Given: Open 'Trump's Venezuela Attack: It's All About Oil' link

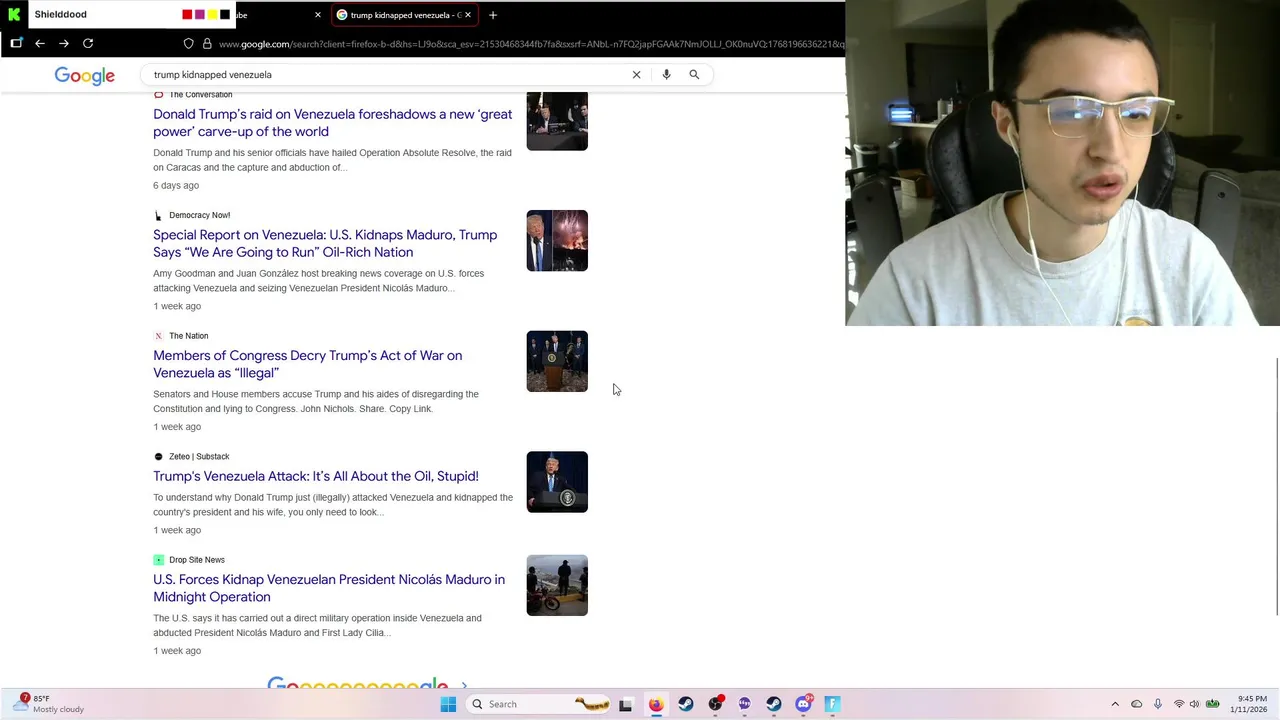Looking at the screenshot, I should click(316, 476).
